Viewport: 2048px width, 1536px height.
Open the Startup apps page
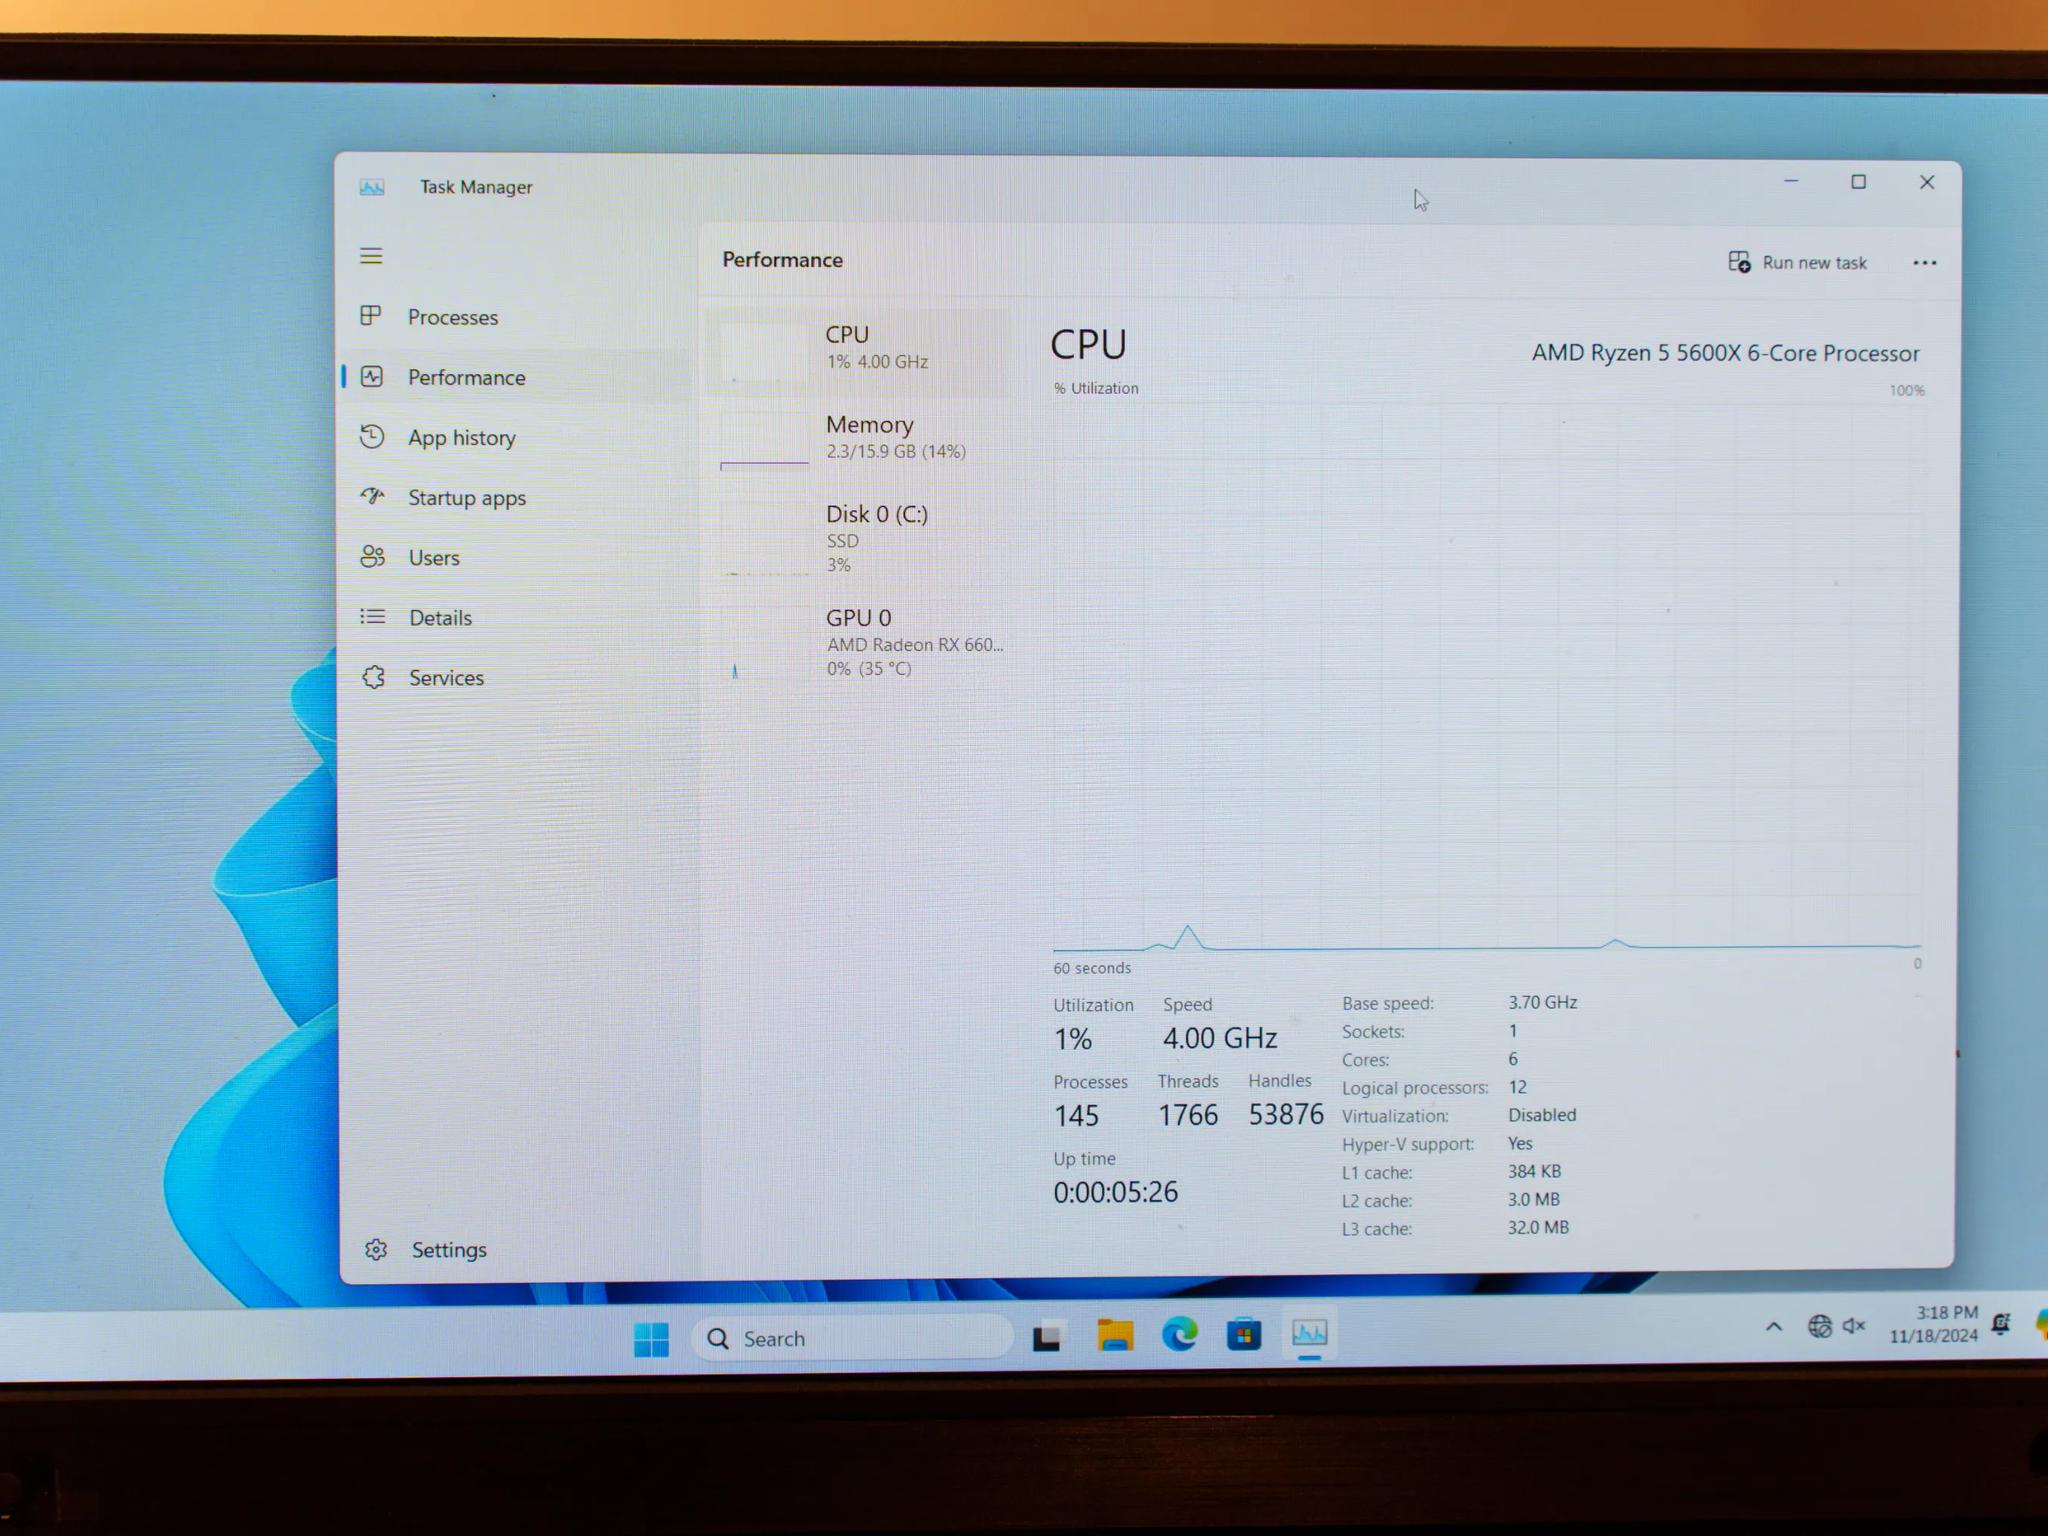coord(467,498)
